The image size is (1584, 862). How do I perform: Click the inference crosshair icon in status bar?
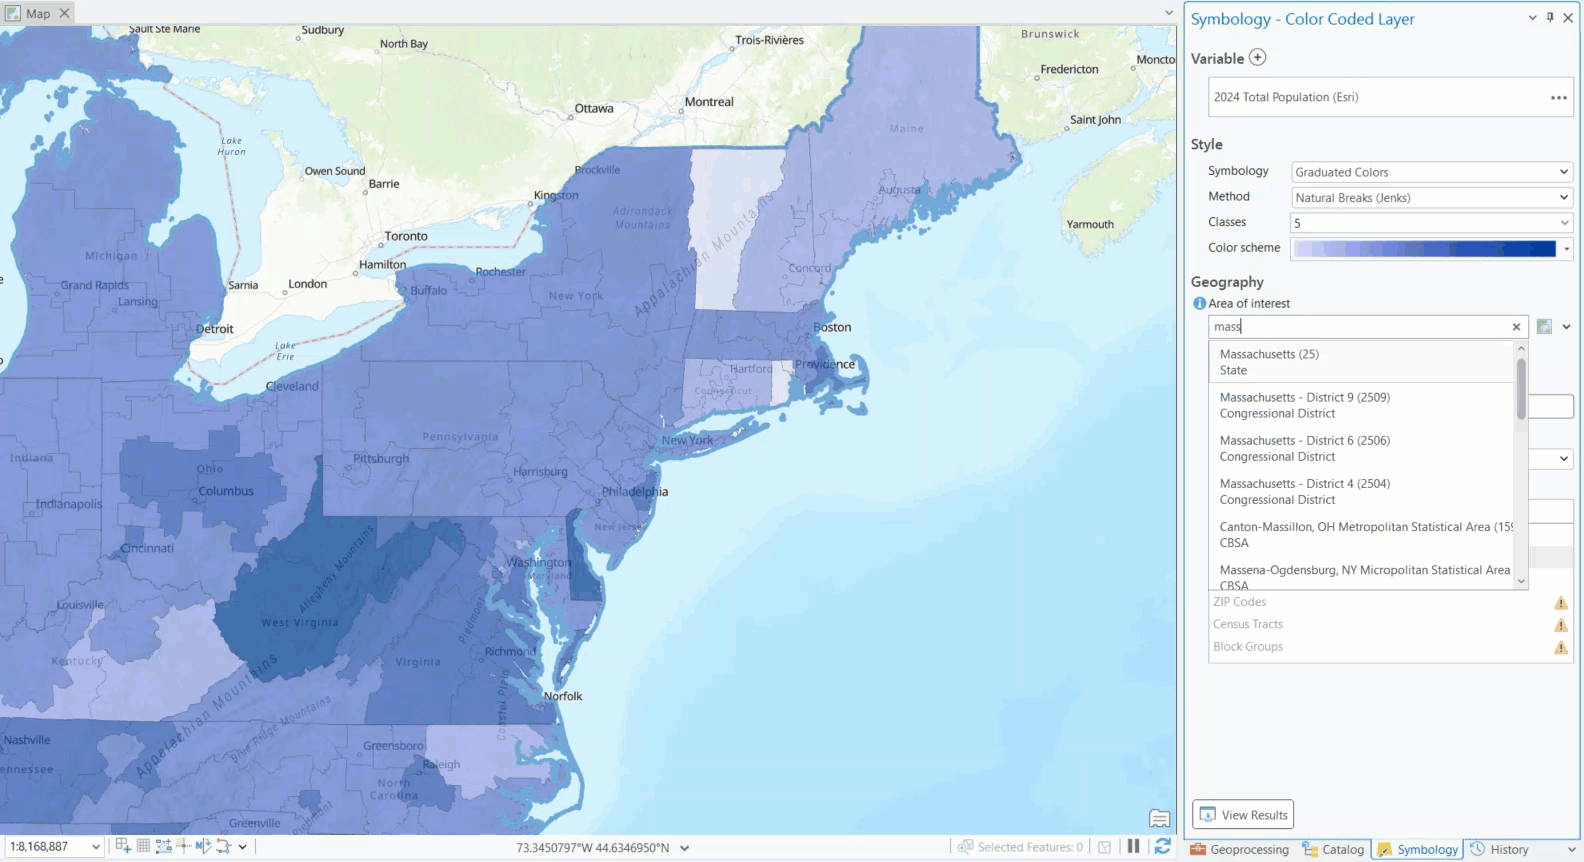point(183,846)
